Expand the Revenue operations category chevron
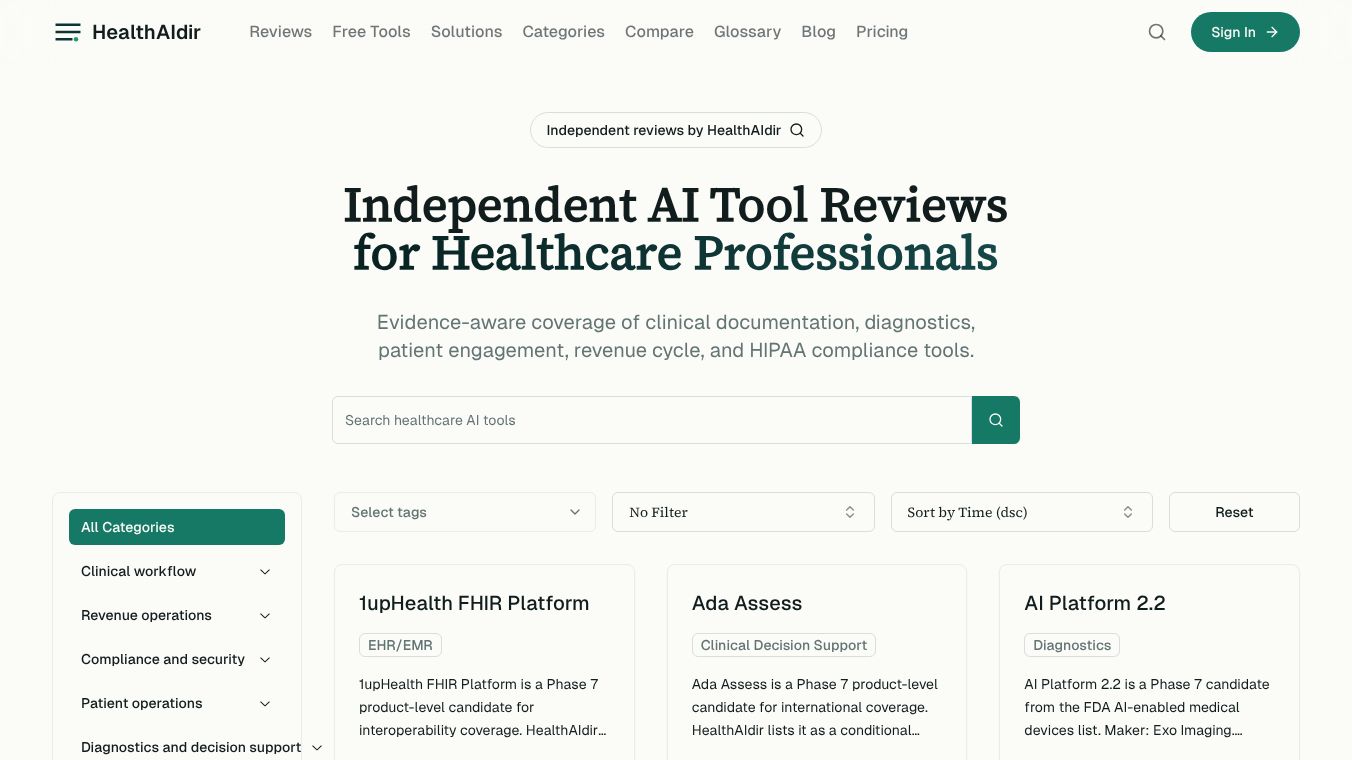This screenshot has width=1352, height=760. pyautogui.click(x=265, y=616)
